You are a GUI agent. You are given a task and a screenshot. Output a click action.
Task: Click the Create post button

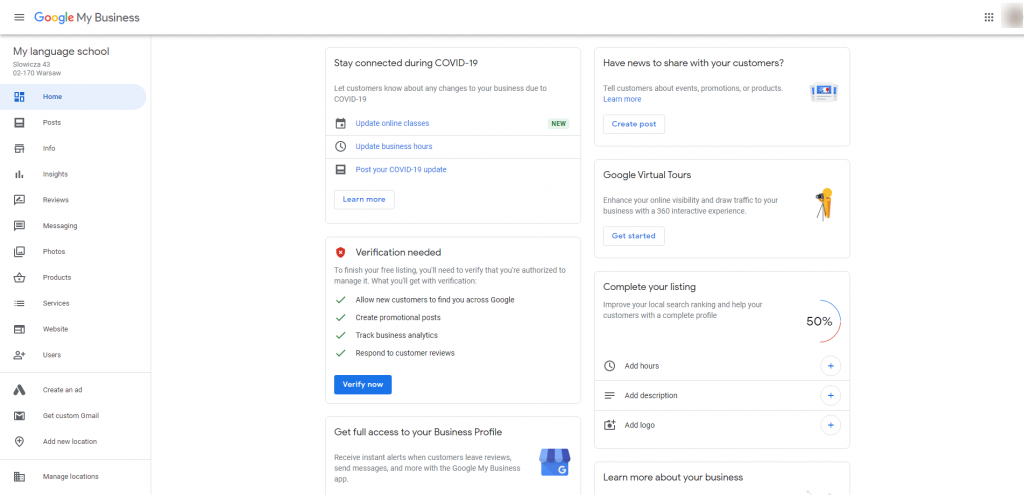click(633, 124)
